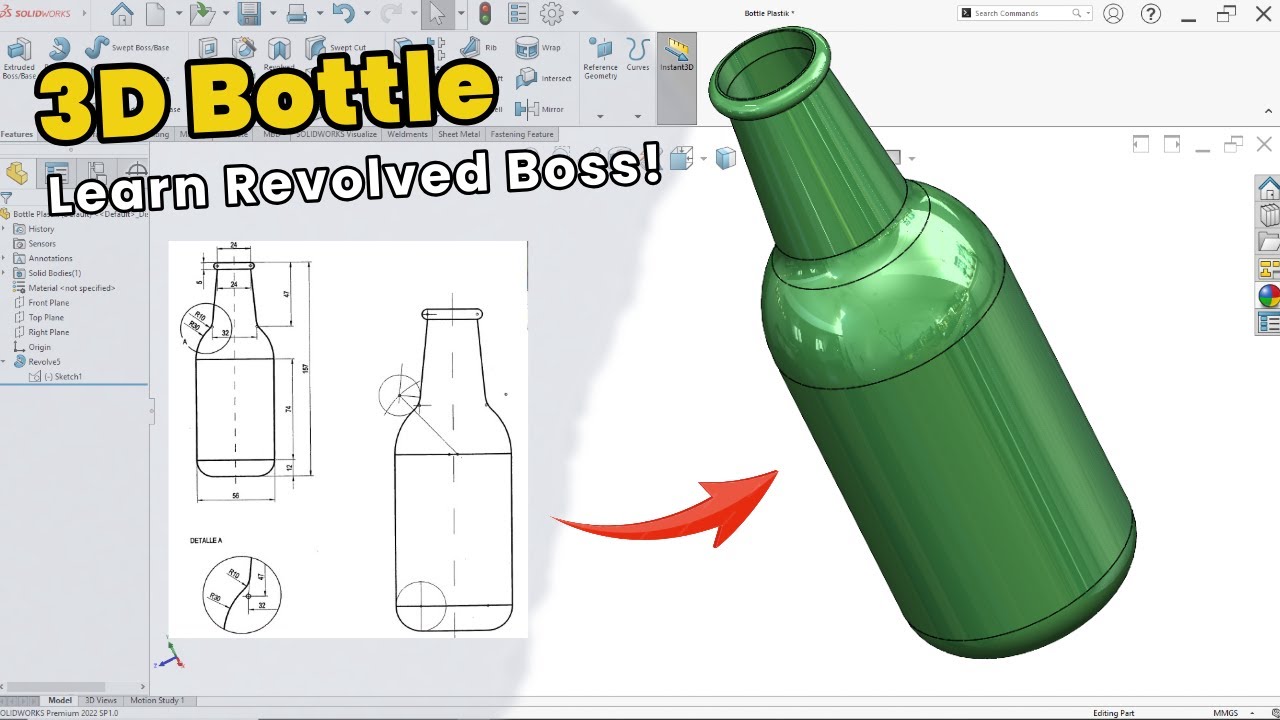The width and height of the screenshot is (1280, 720).
Task: Select the Intersect tool
Action: click(x=544, y=78)
